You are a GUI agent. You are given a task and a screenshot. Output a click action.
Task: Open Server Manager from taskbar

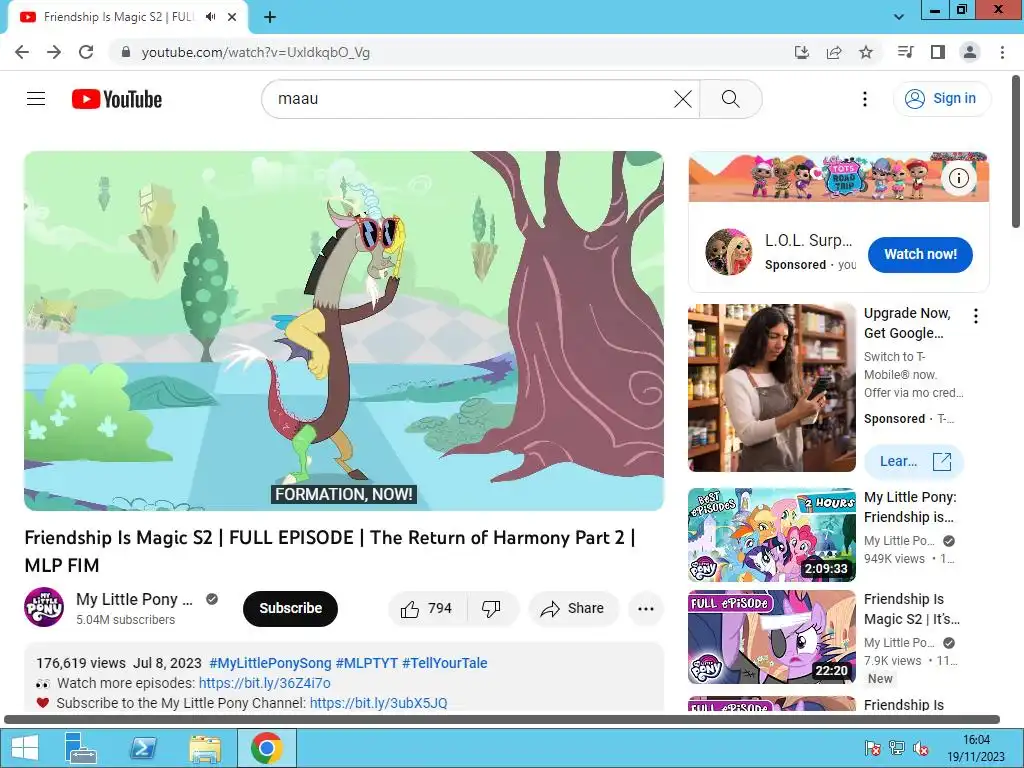pyautogui.click(x=81, y=748)
